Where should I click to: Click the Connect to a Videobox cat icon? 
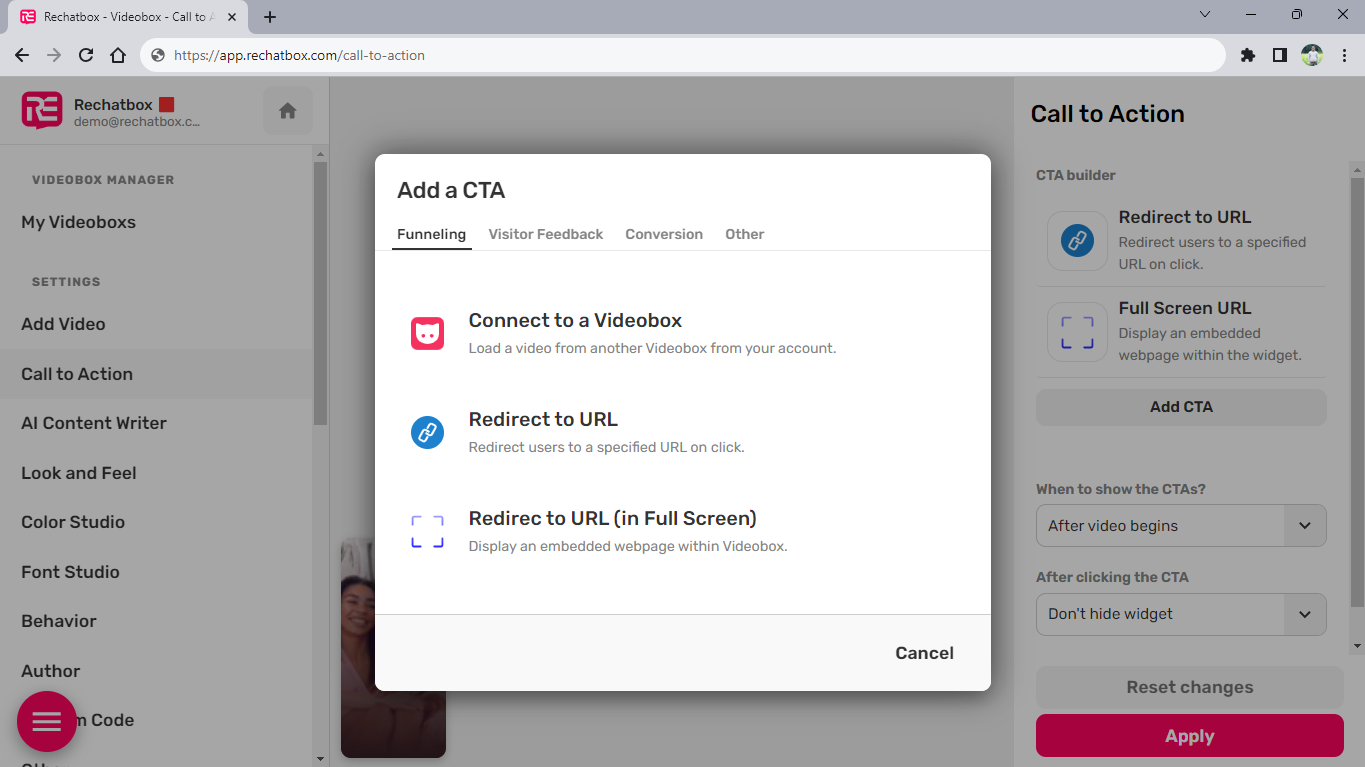pos(427,333)
